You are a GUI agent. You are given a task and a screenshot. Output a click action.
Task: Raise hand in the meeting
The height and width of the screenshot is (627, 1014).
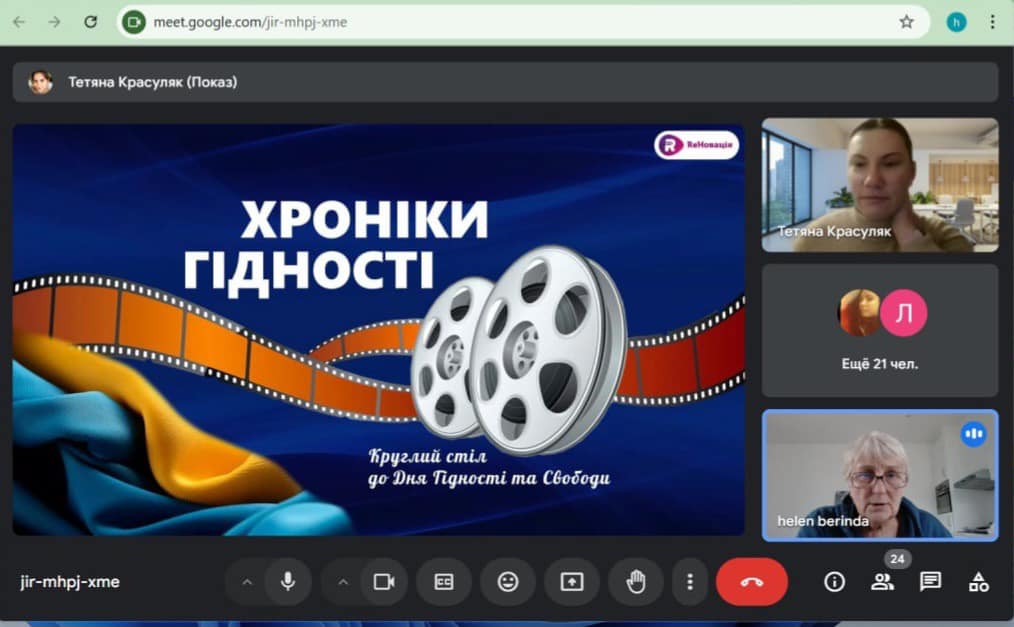(x=636, y=582)
